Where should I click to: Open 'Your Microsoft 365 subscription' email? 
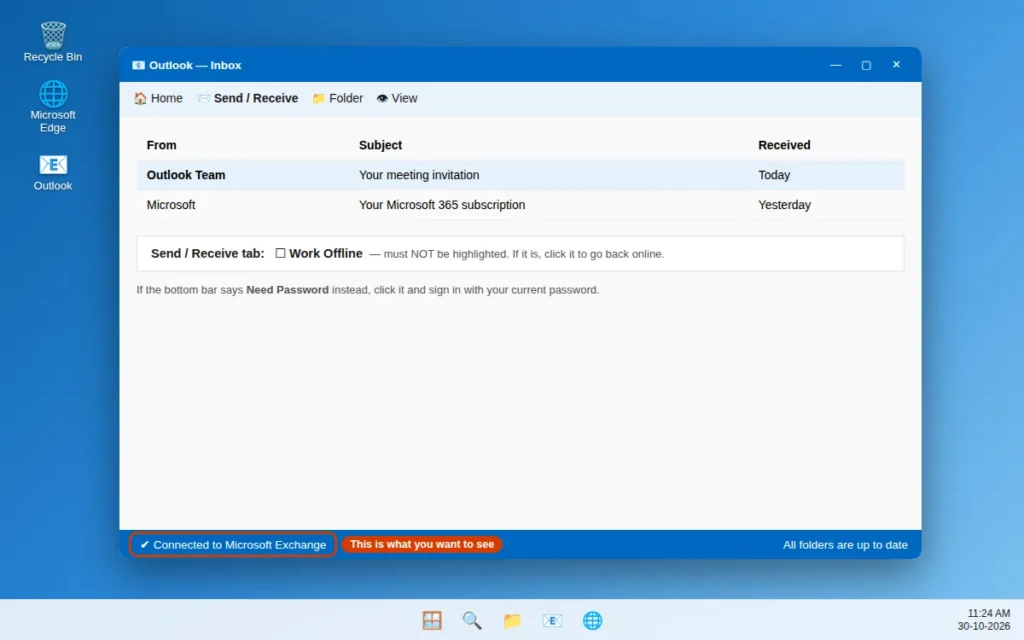click(x=441, y=205)
